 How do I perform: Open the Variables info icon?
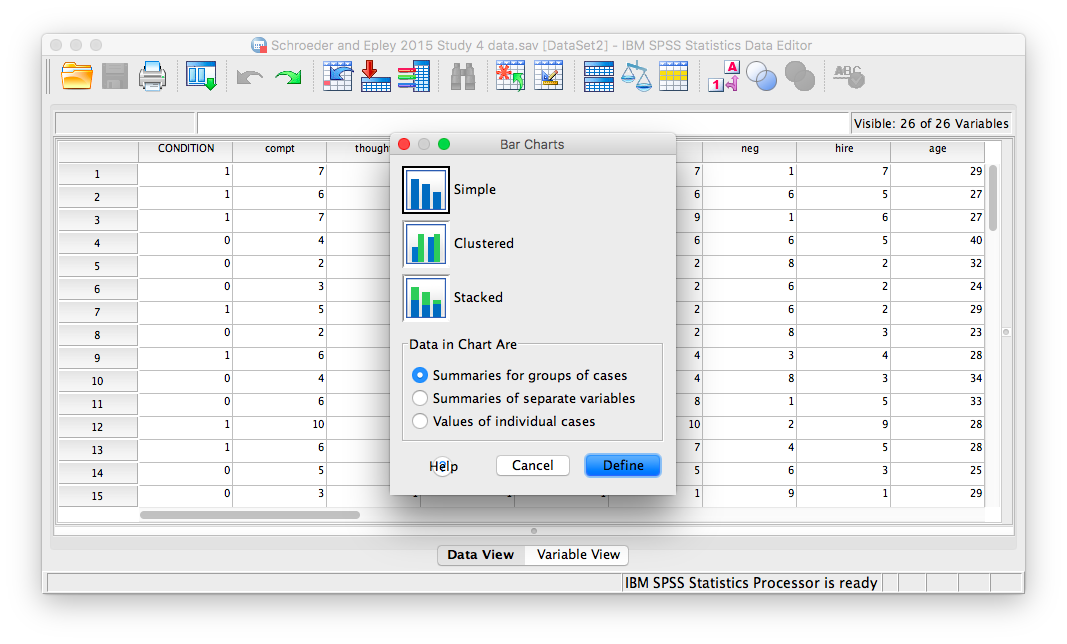[x=414, y=76]
